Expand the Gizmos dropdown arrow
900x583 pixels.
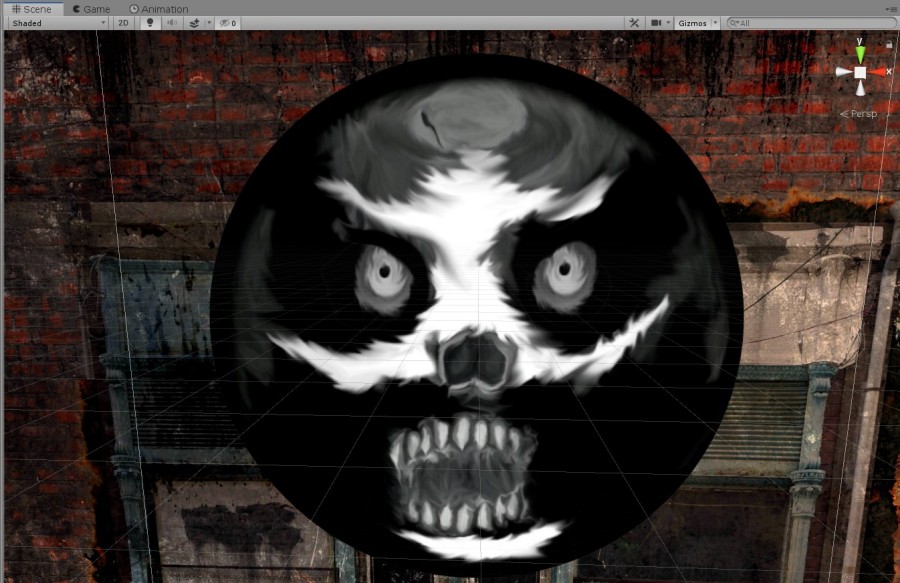coord(715,22)
